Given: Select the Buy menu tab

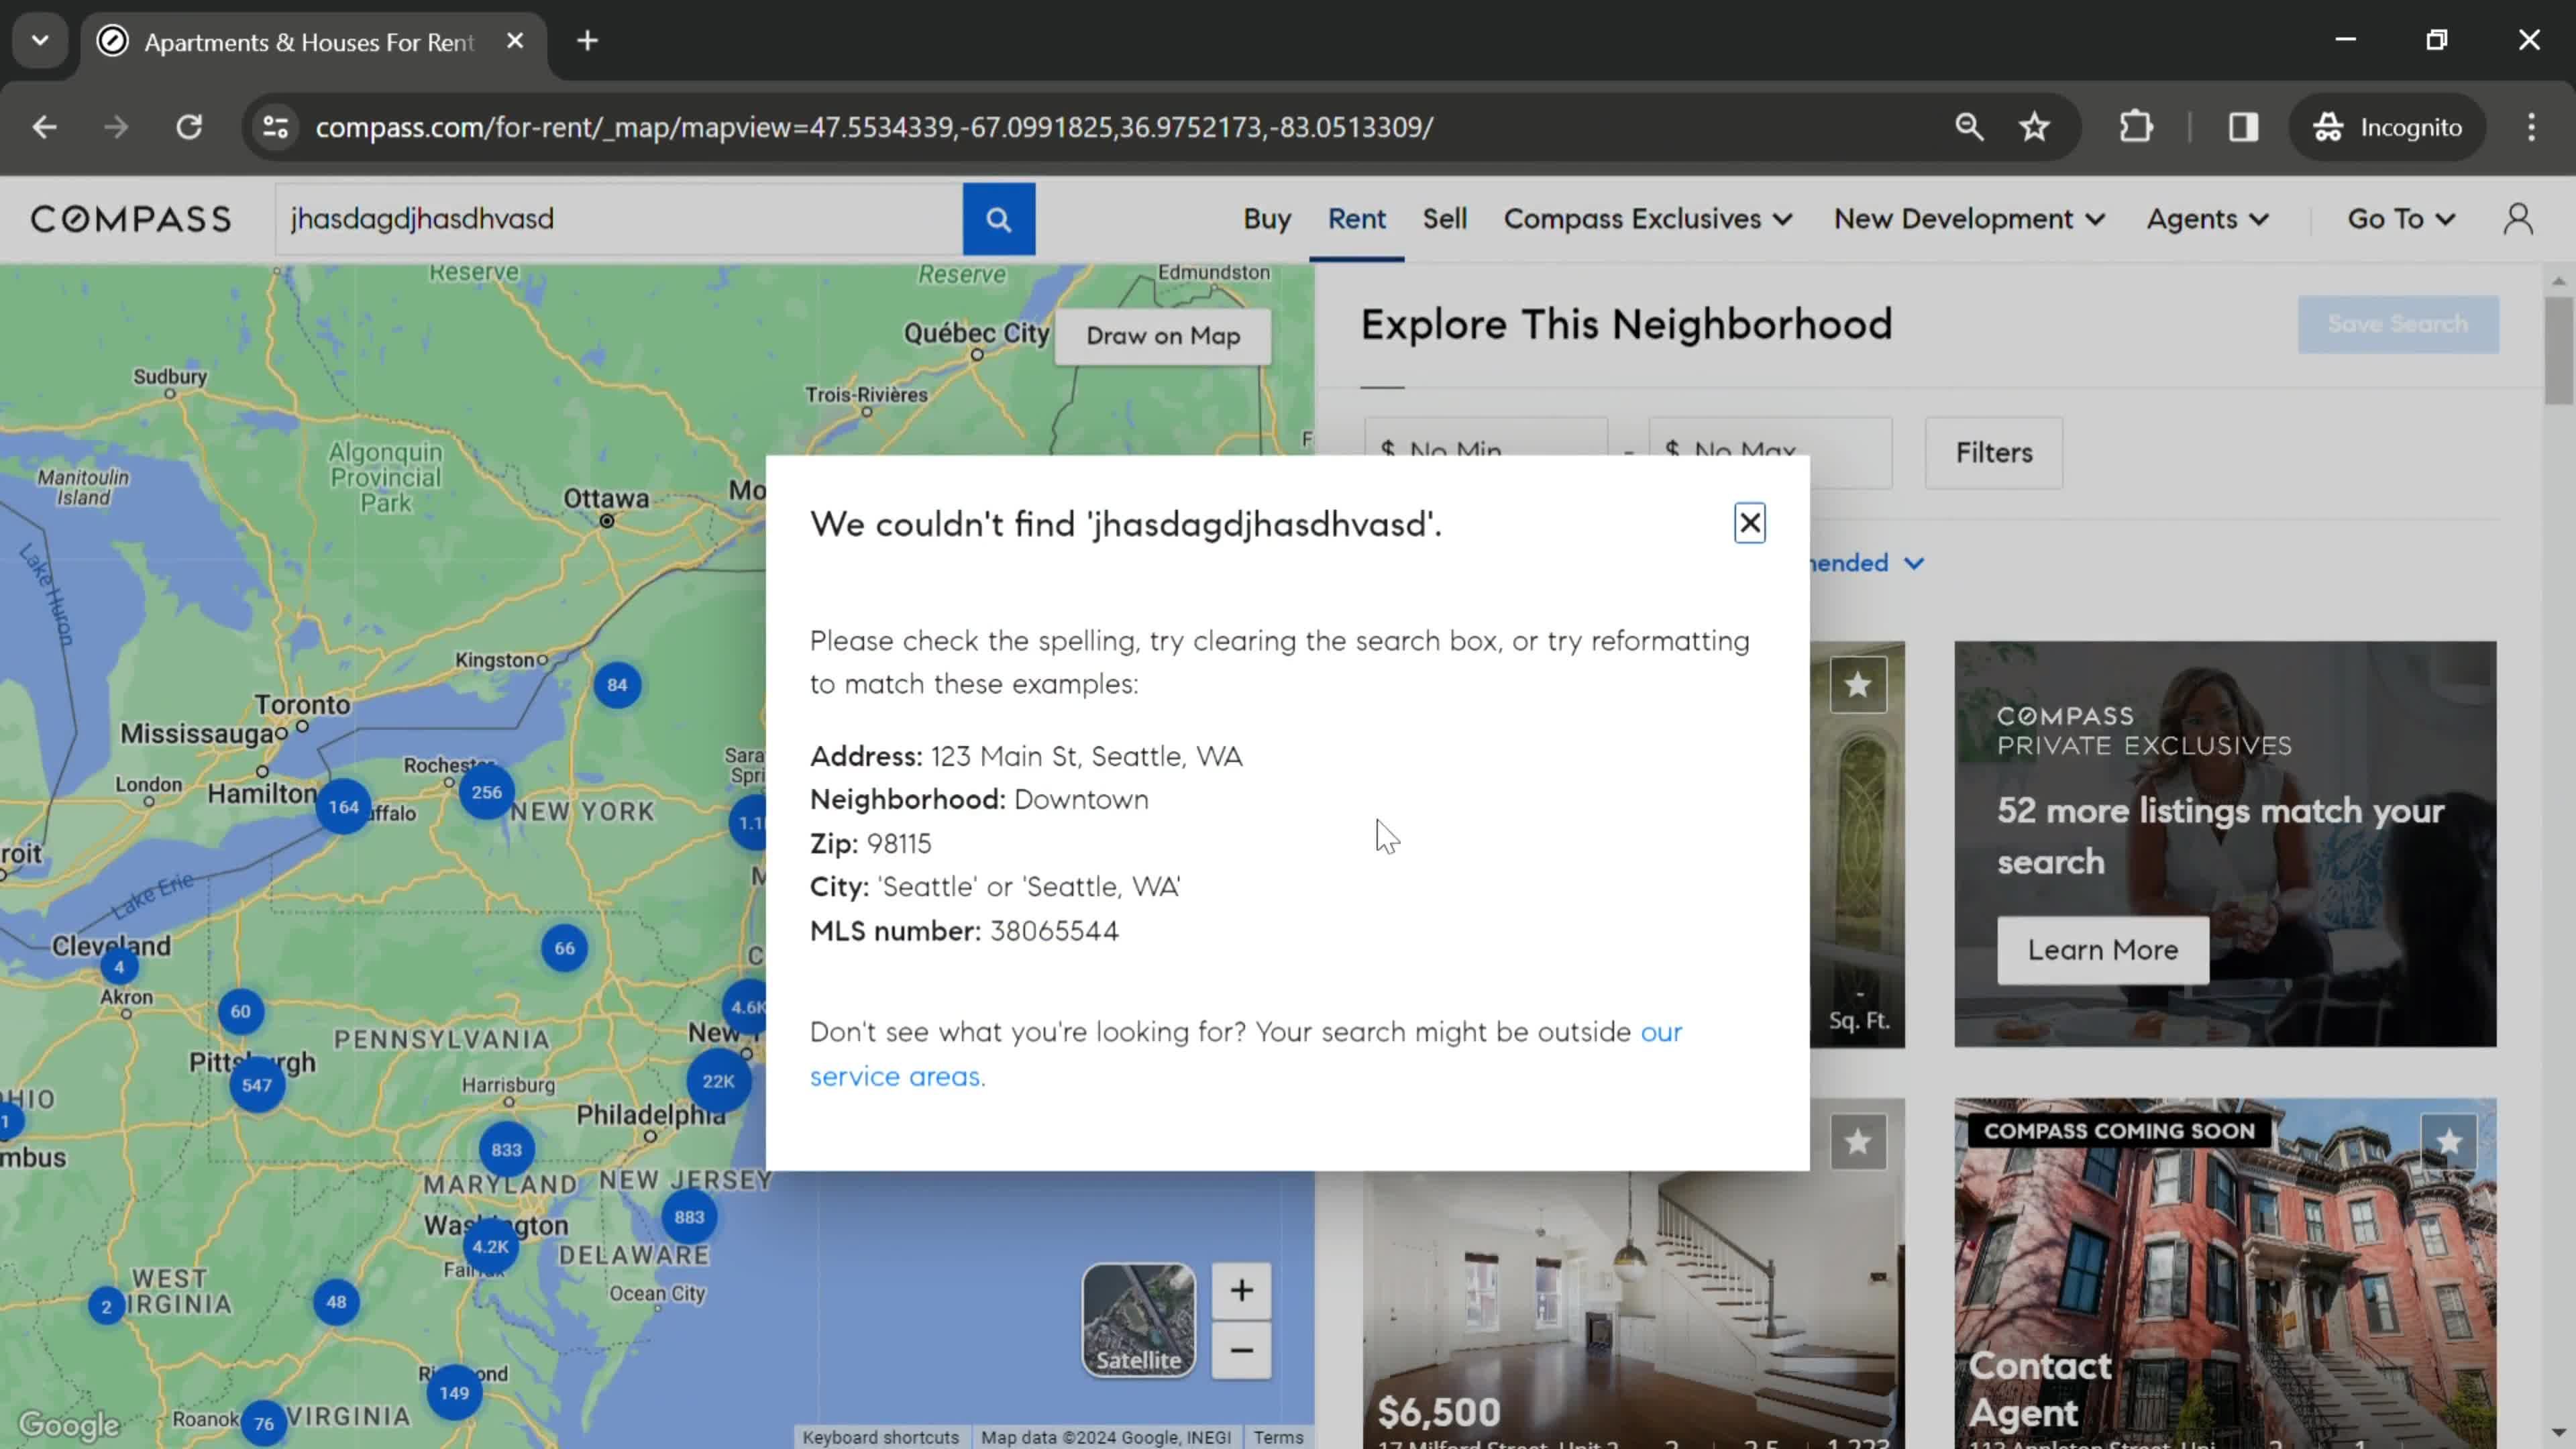Looking at the screenshot, I should [x=1265, y=217].
